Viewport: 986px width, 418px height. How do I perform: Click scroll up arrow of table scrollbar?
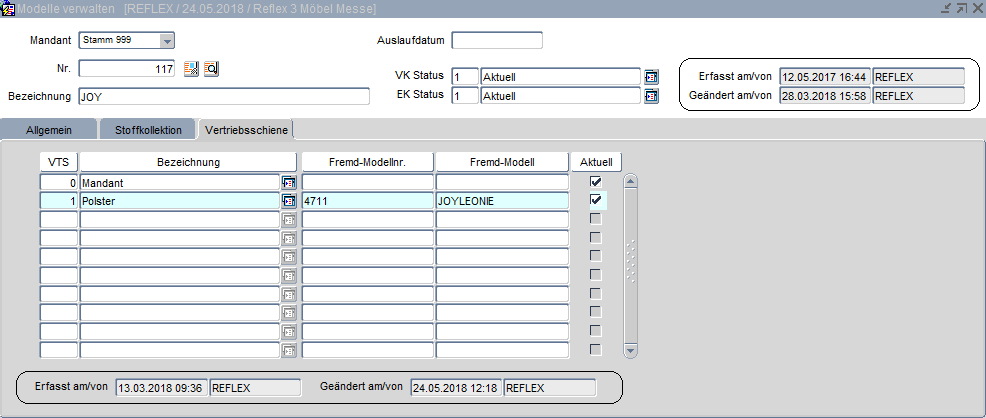tap(630, 182)
